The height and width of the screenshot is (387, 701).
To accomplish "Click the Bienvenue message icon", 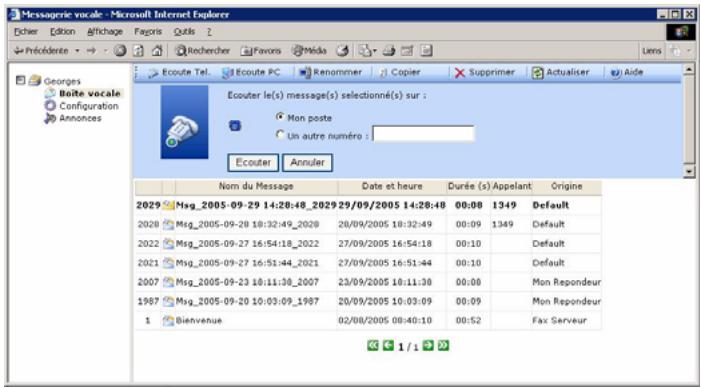I will [x=168, y=320].
